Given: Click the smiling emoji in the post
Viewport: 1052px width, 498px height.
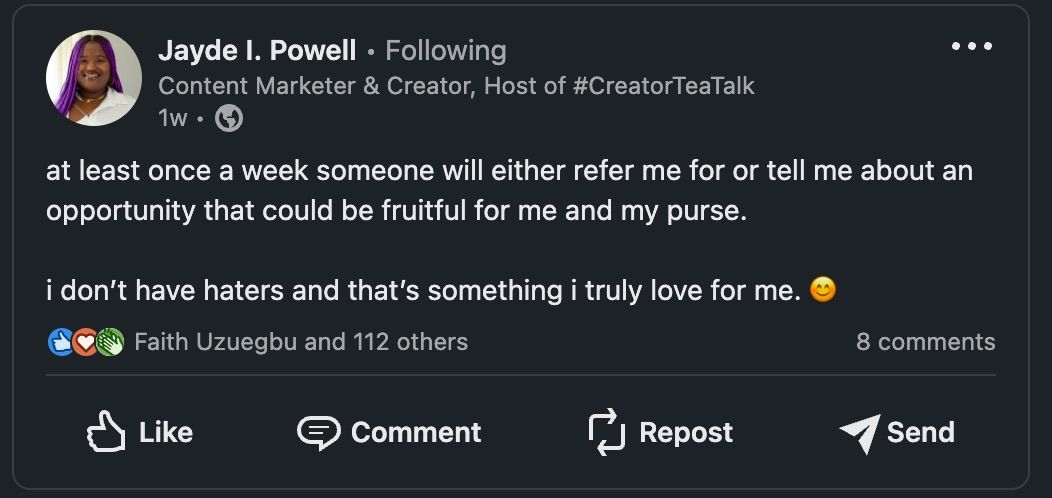Looking at the screenshot, I should pos(822,291).
